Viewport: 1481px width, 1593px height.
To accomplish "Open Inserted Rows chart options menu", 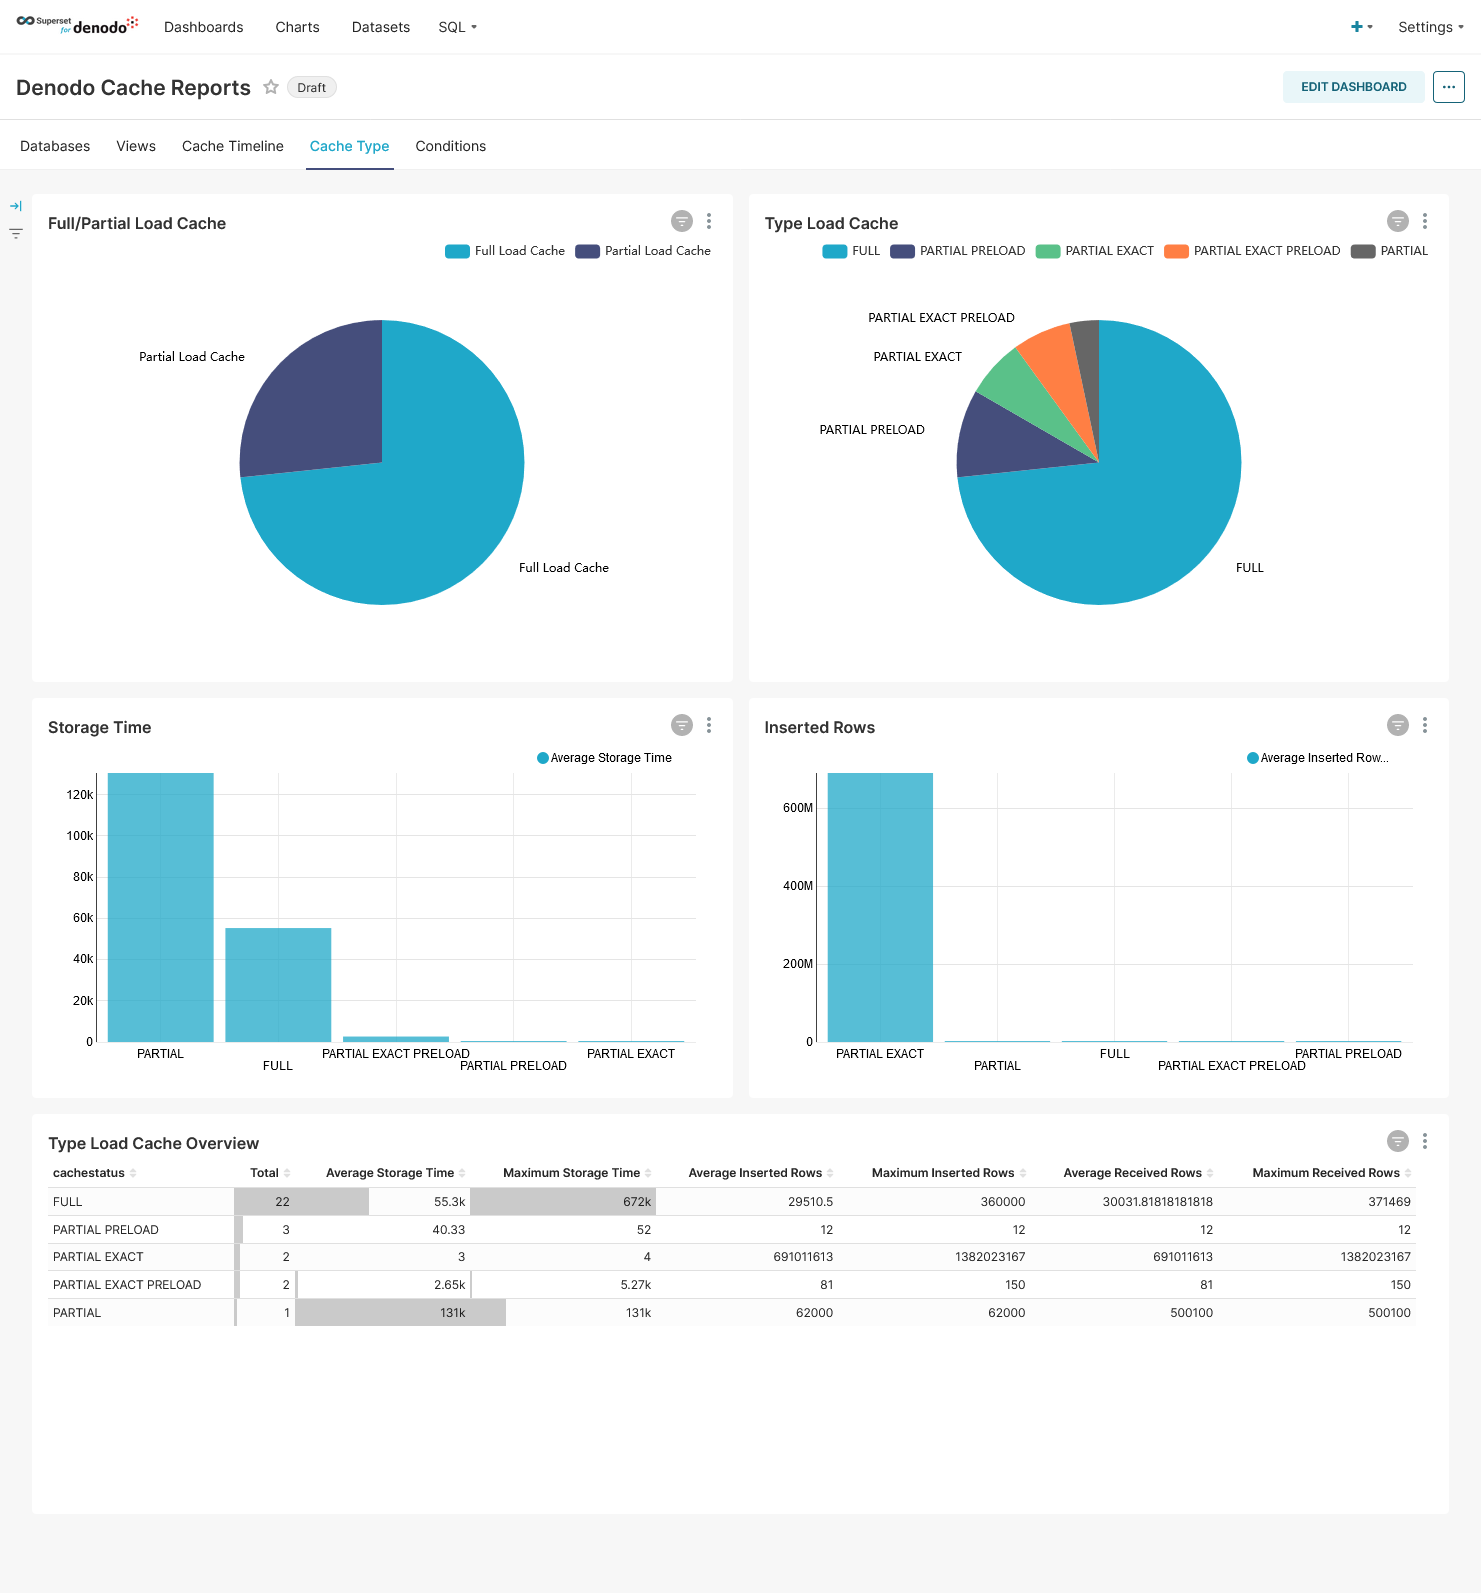I will point(1425,725).
